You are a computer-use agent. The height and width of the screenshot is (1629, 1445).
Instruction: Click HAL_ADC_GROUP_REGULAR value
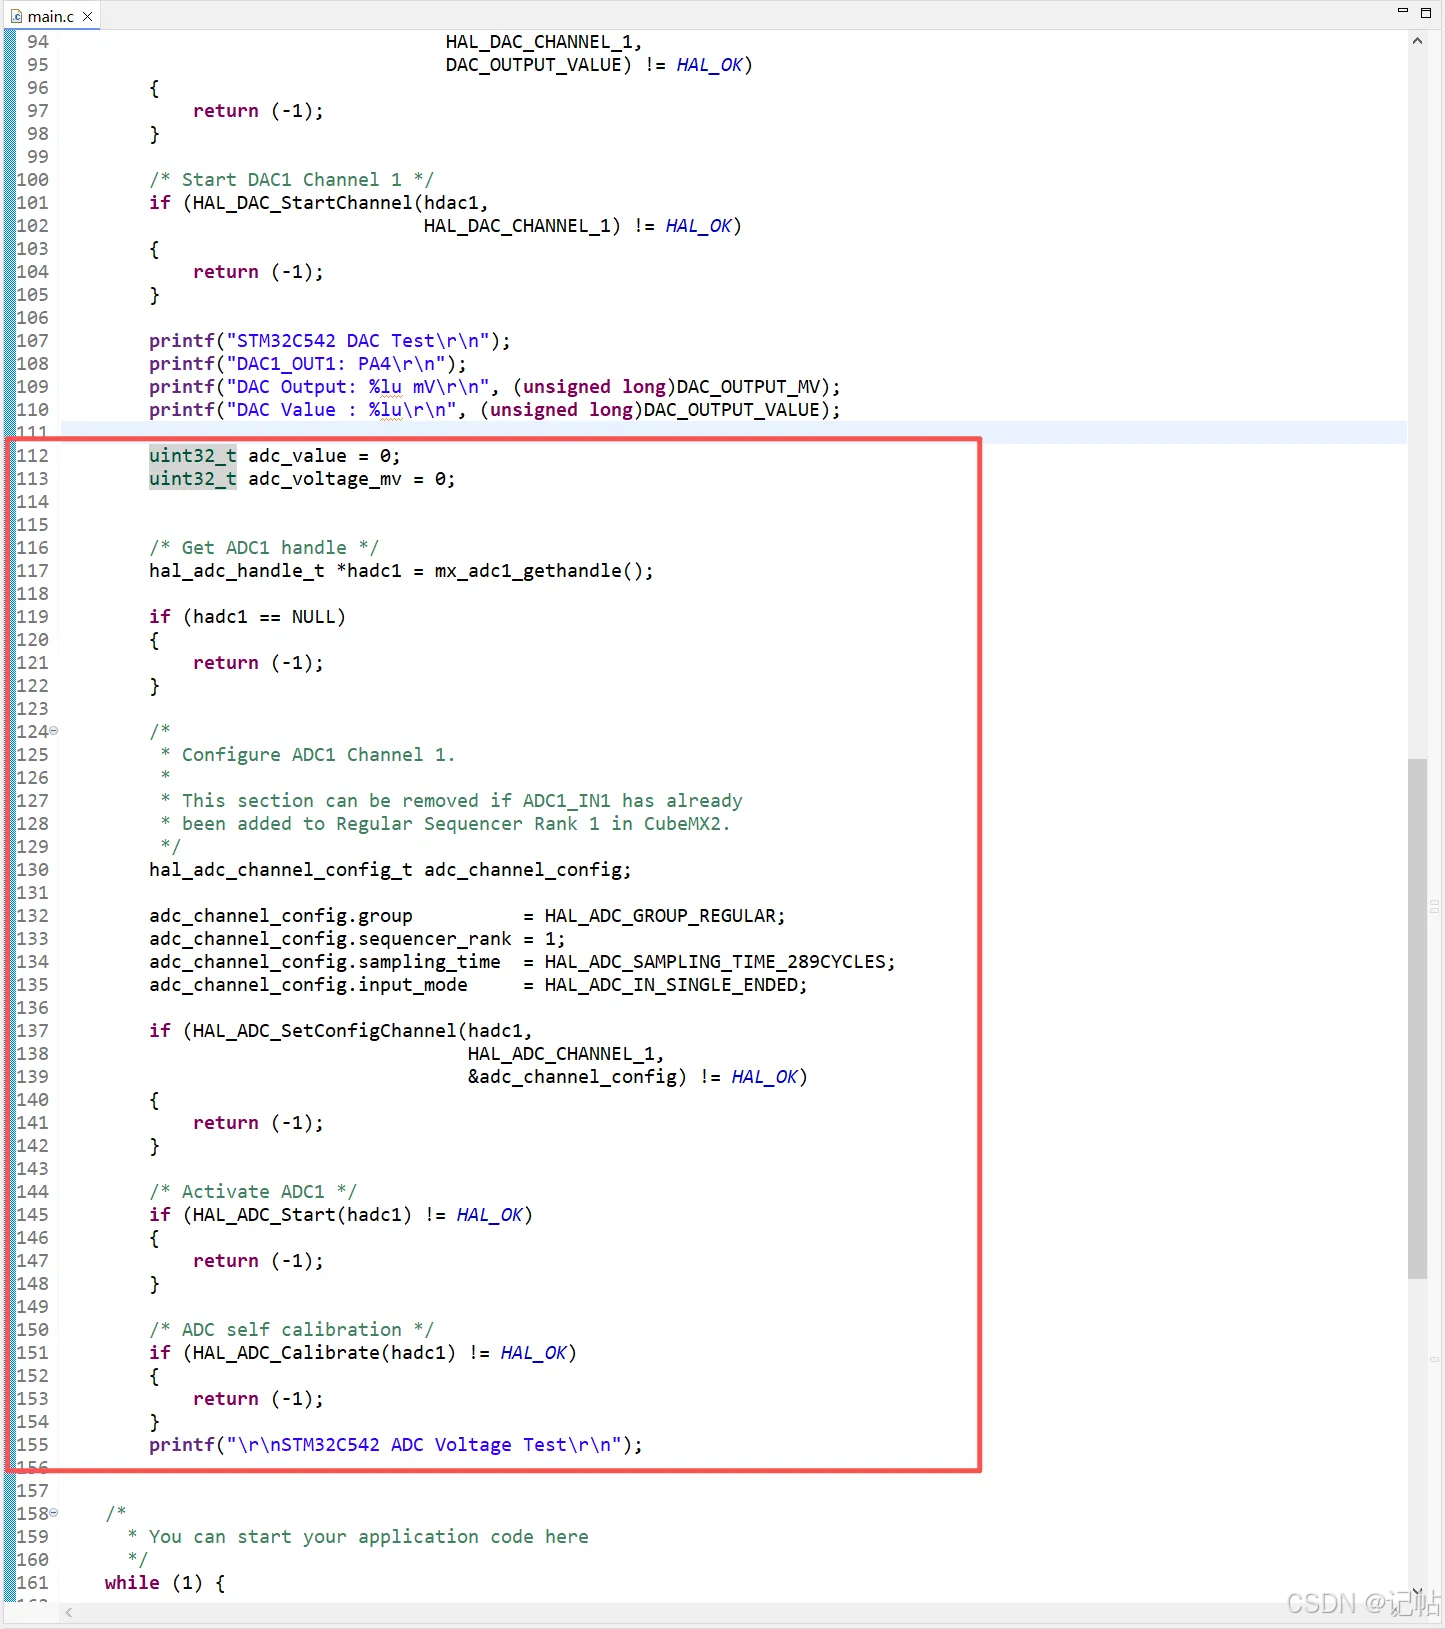[660, 916]
